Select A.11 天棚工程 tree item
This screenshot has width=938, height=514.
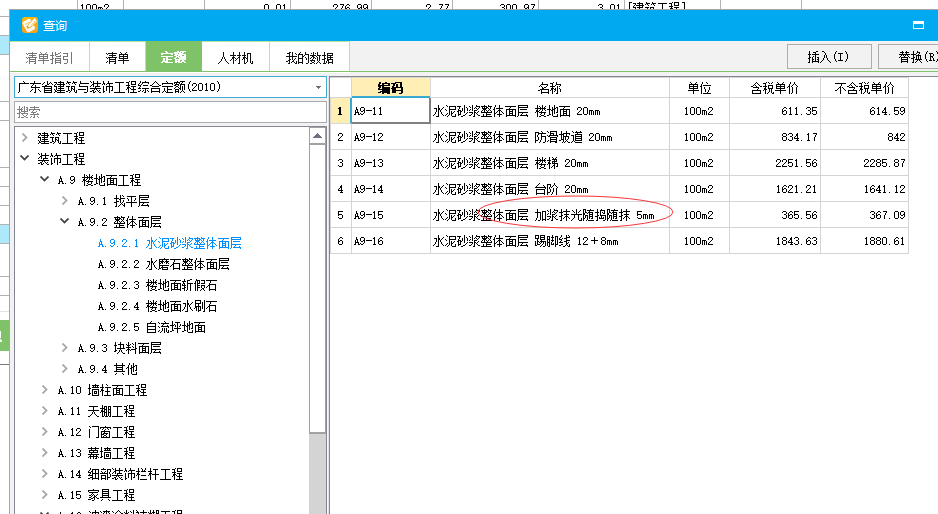[x=96, y=411]
